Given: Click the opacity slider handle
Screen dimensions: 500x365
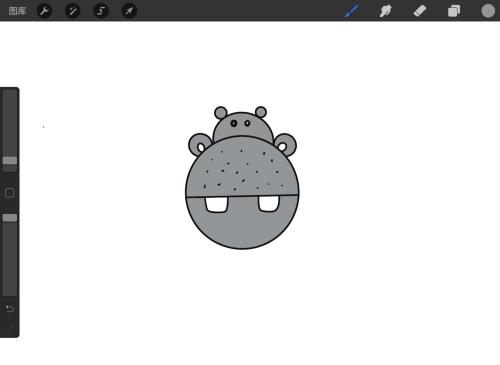Looking at the screenshot, I should pyautogui.click(x=10, y=218).
